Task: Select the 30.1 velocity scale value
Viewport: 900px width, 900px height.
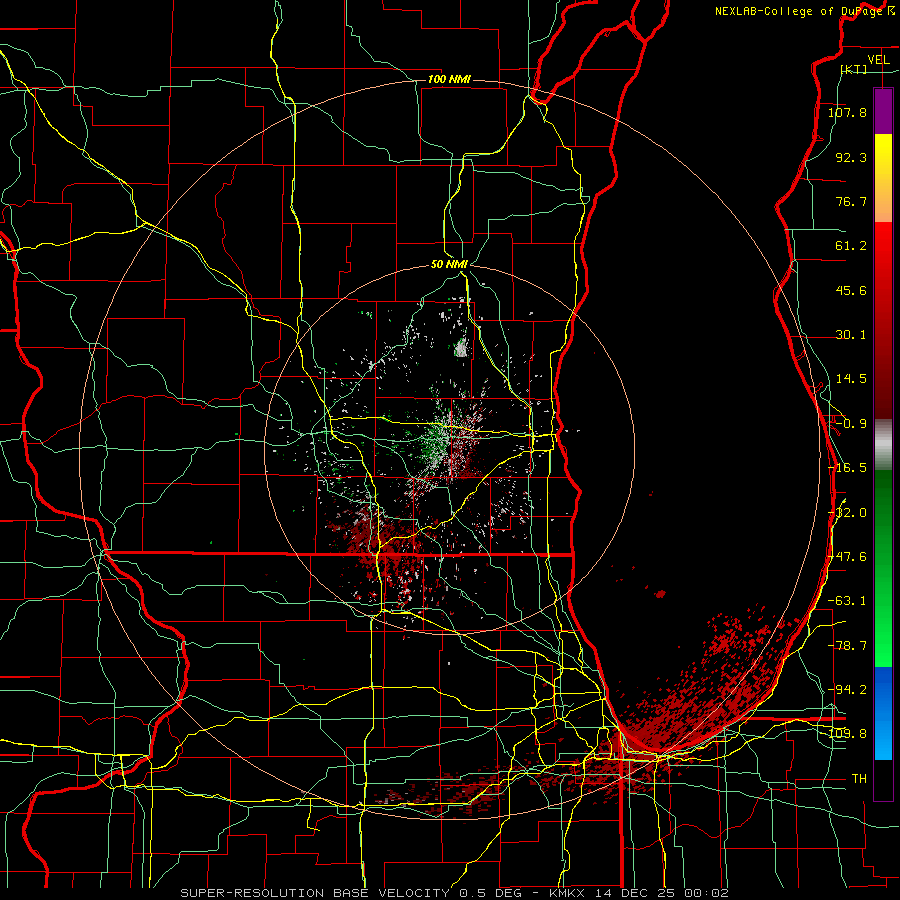Action: tap(851, 335)
